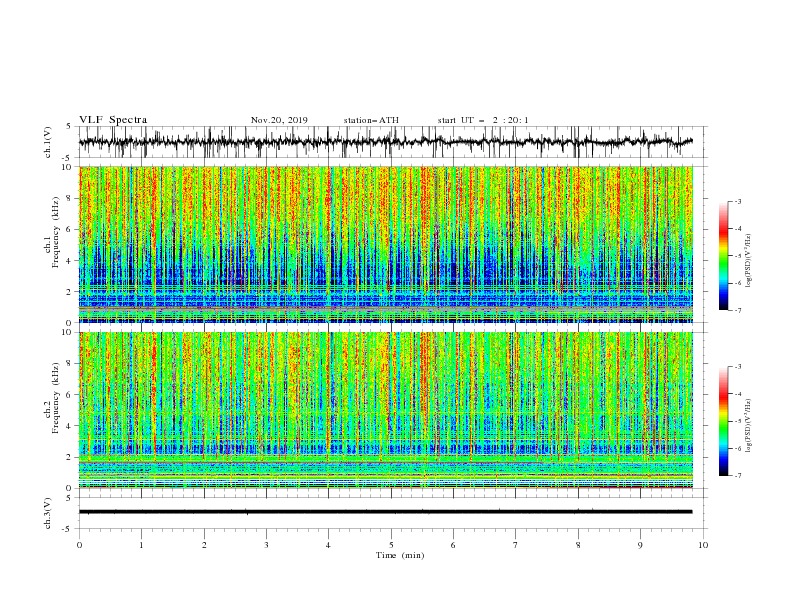Click the "8" kHz tick of ch.1 spectrogram
This screenshot has width=792, height=612.
70,198
